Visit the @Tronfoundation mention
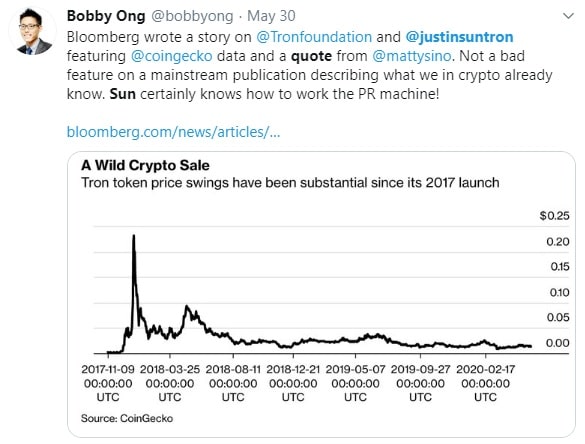585x444 pixels. coord(314,37)
